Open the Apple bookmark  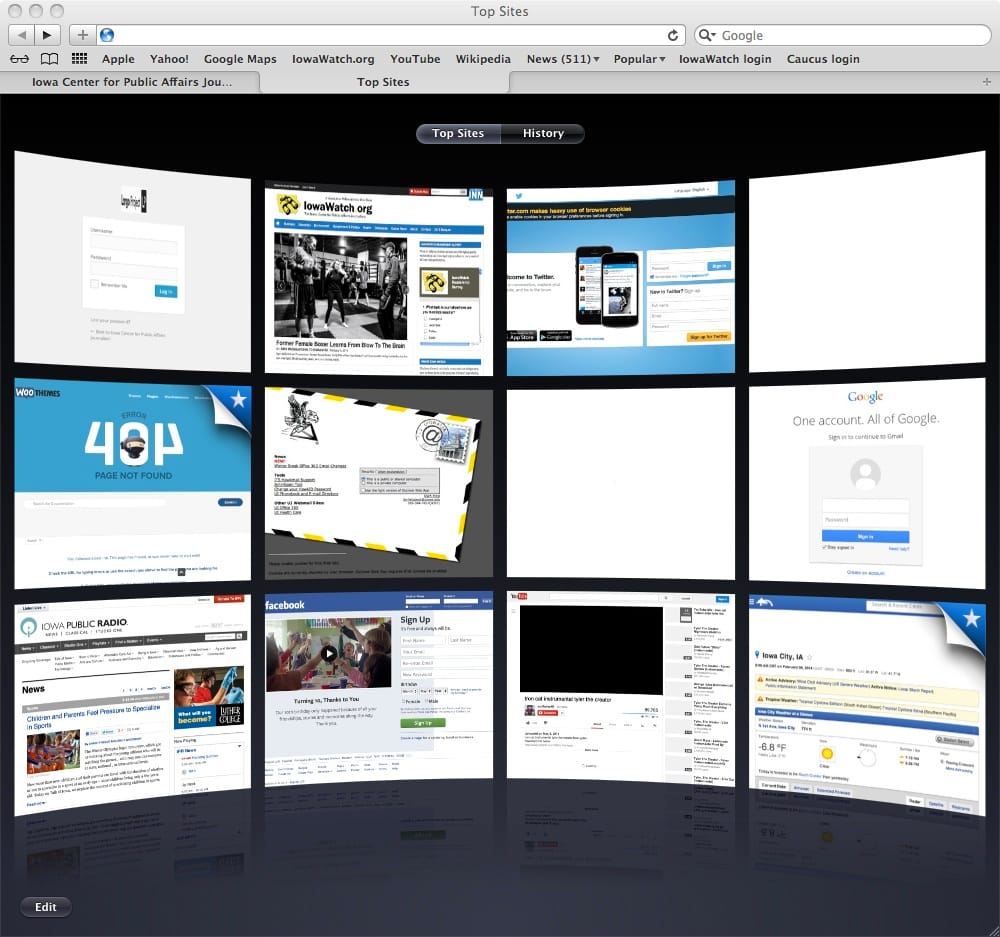pyautogui.click(x=118, y=59)
